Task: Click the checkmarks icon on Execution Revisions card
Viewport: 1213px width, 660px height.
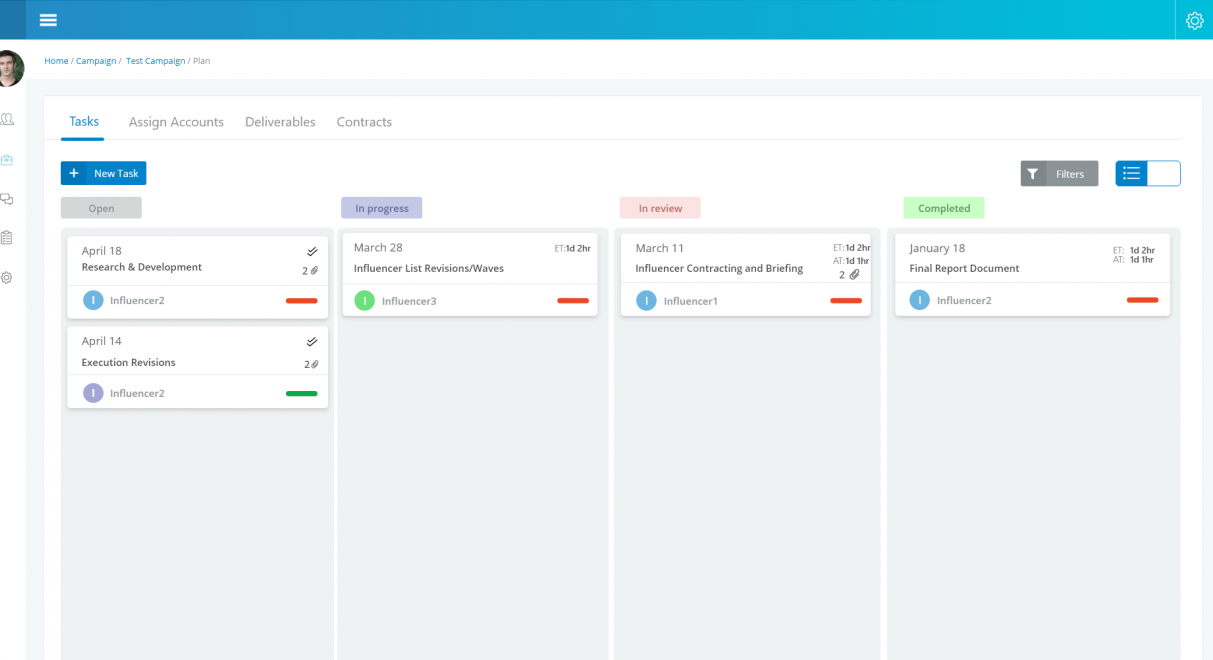Action: pos(311,341)
